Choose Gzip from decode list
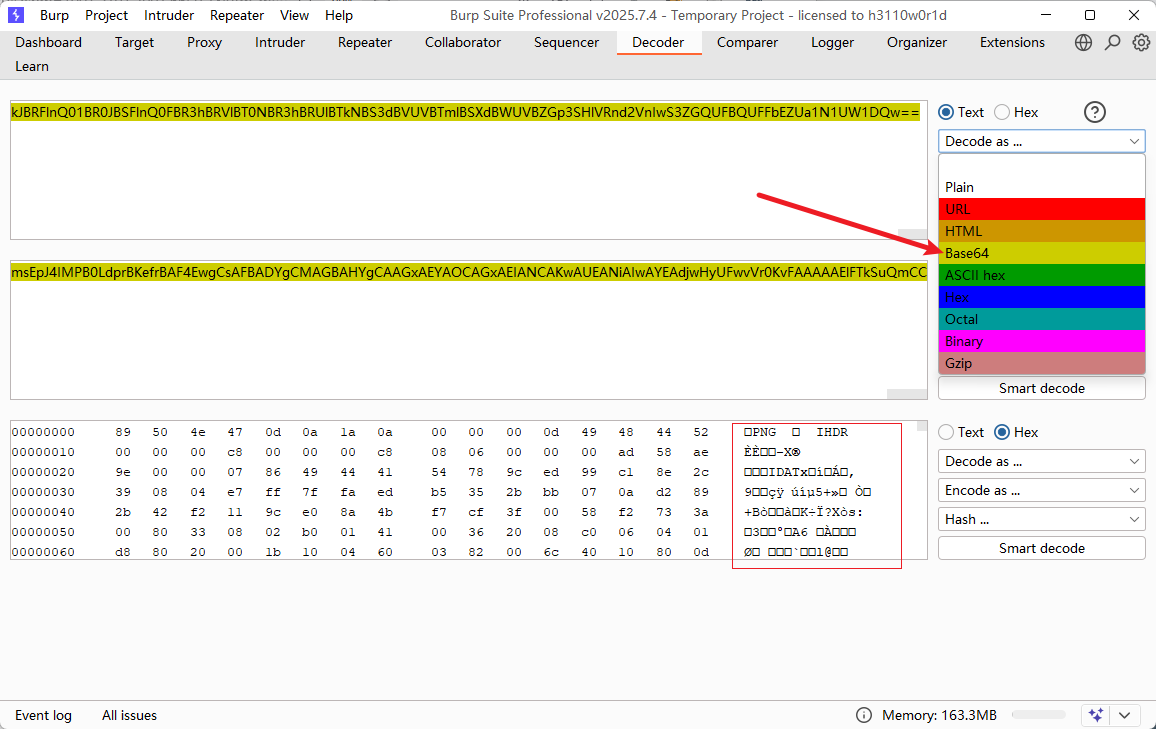Image resolution: width=1156 pixels, height=729 pixels. coord(1042,363)
